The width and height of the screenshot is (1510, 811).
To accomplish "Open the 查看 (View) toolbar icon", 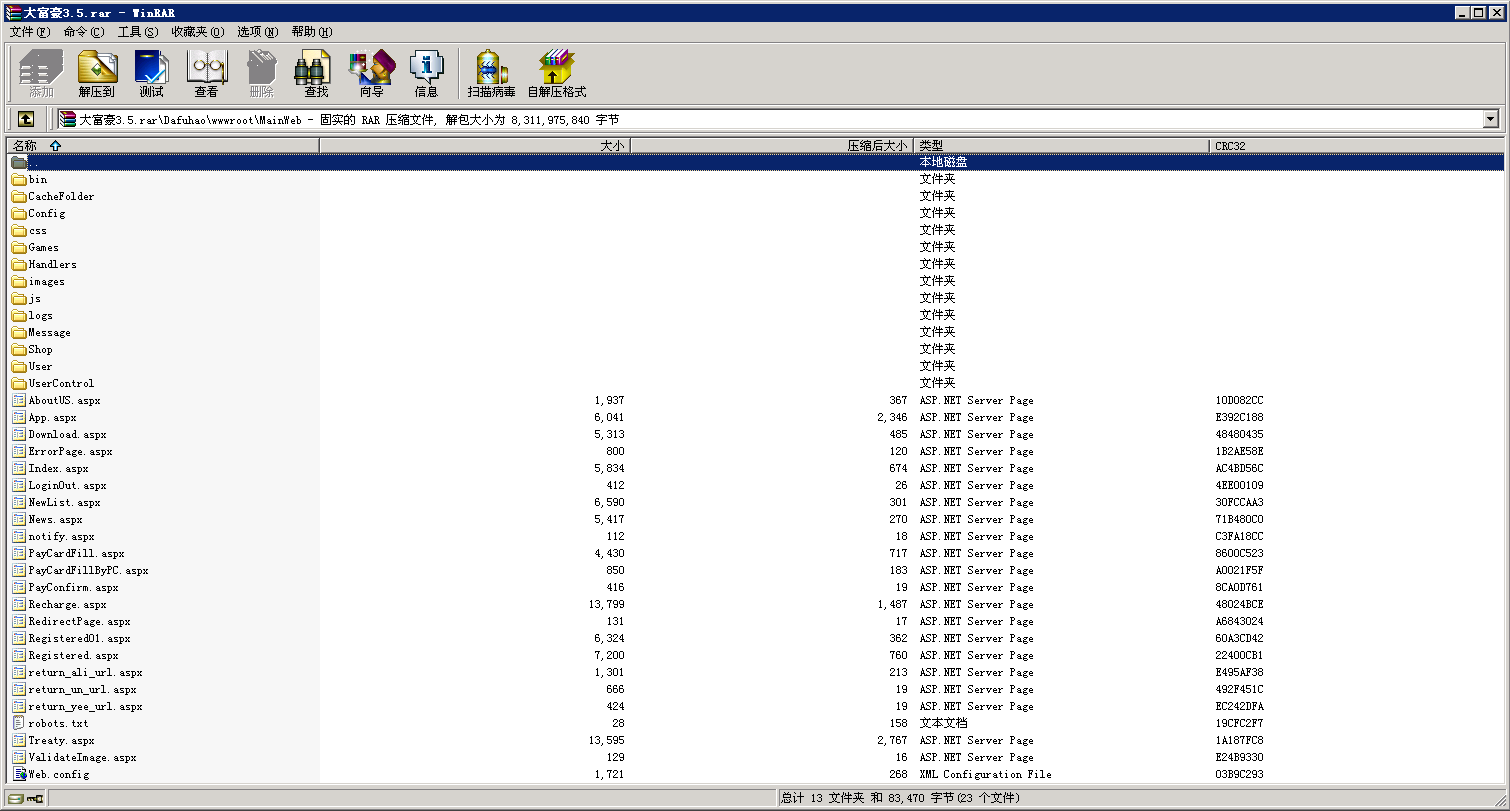I will pos(206,73).
